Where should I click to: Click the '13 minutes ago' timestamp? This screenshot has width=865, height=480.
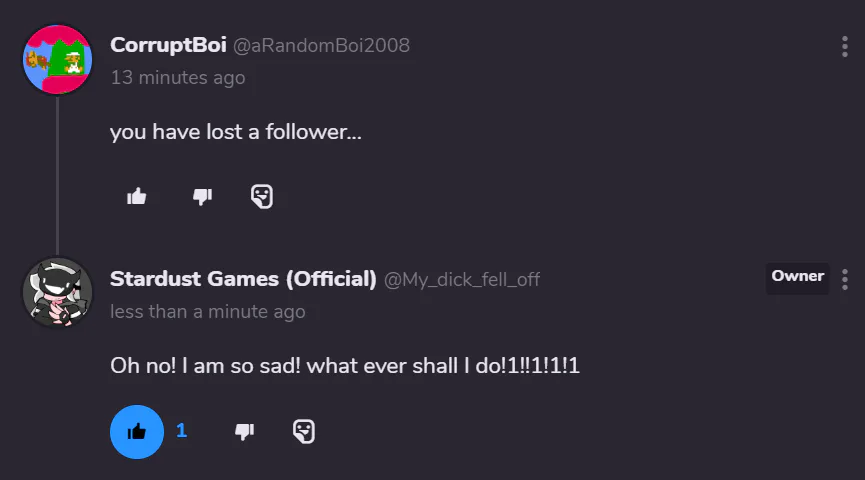pos(177,77)
